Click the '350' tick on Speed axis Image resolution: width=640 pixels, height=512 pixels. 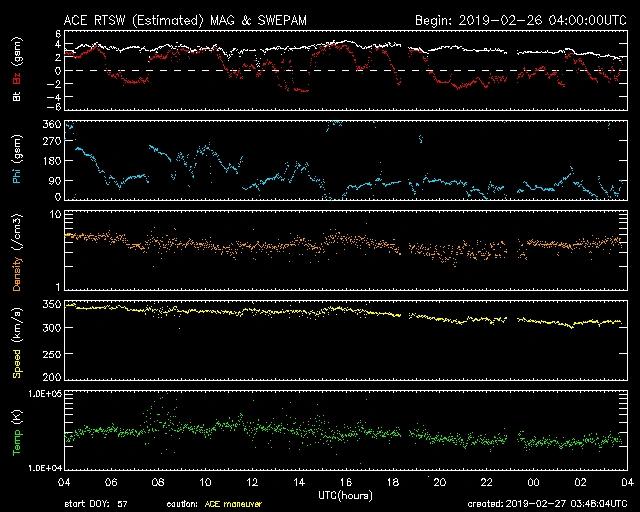[52, 304]
